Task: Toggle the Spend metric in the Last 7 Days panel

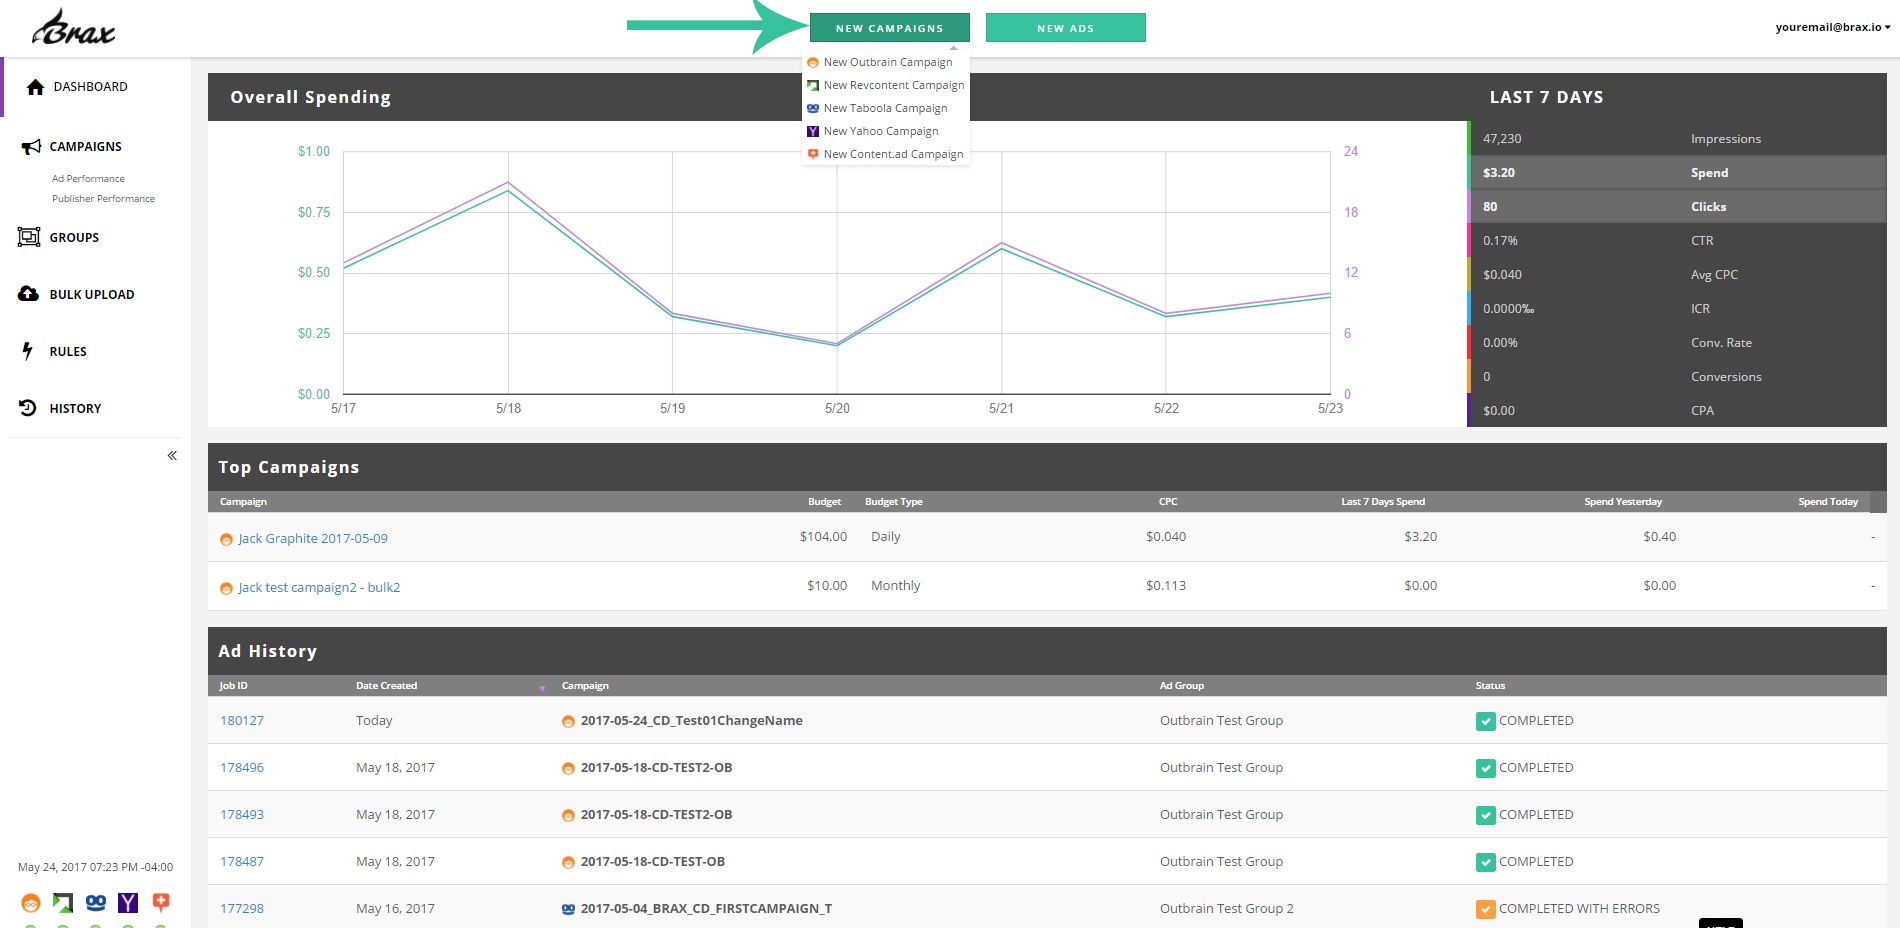Action: (1677, 172)
